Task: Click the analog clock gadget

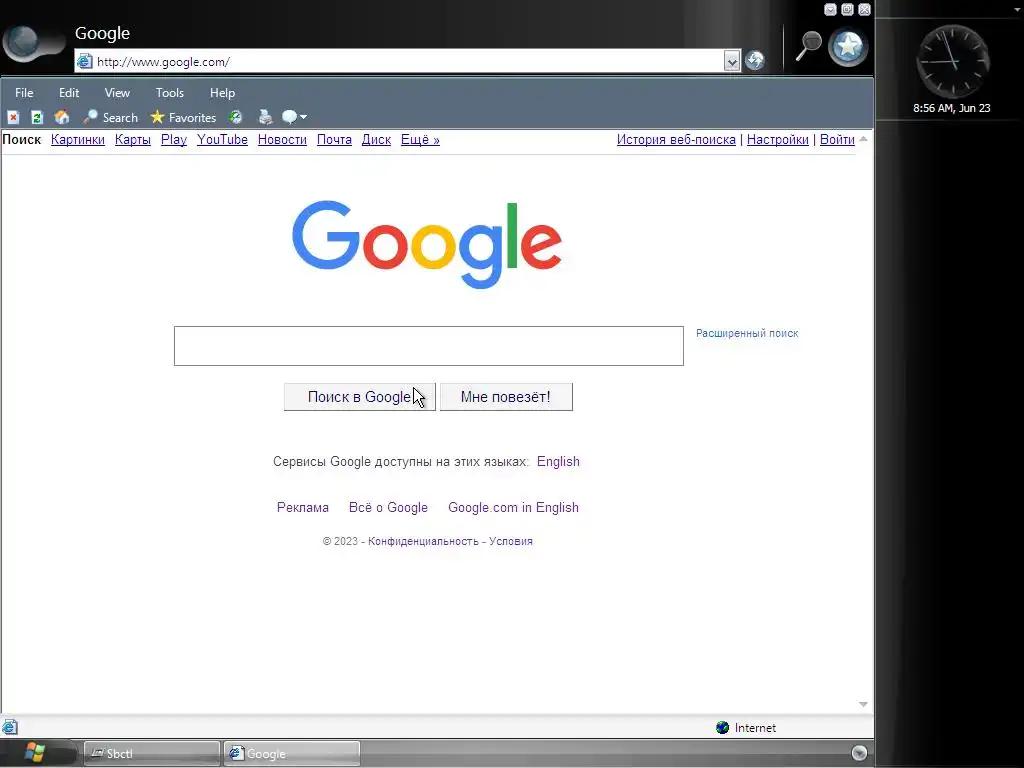Action: click(x=953, y=62)
